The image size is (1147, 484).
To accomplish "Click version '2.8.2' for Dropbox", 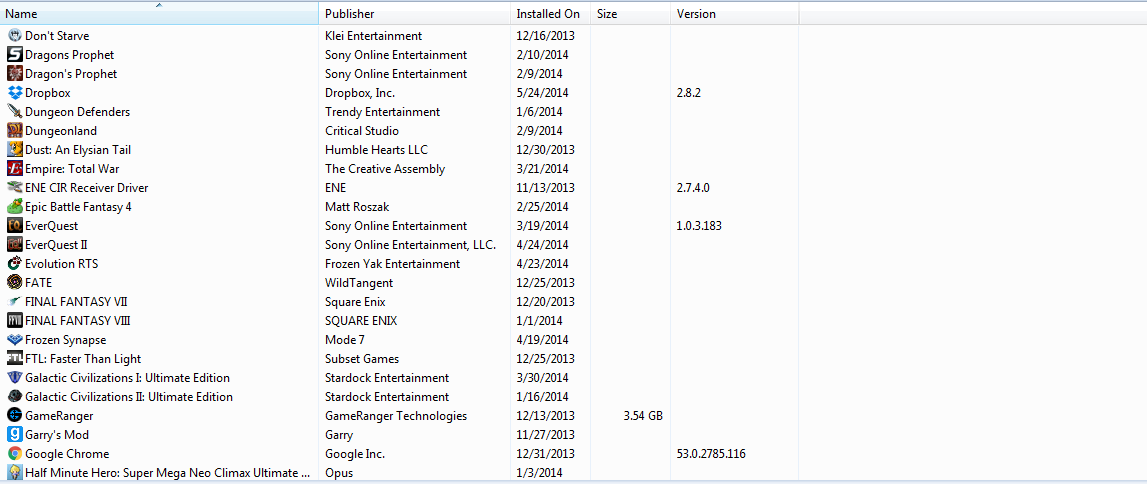I will point(690,93).
